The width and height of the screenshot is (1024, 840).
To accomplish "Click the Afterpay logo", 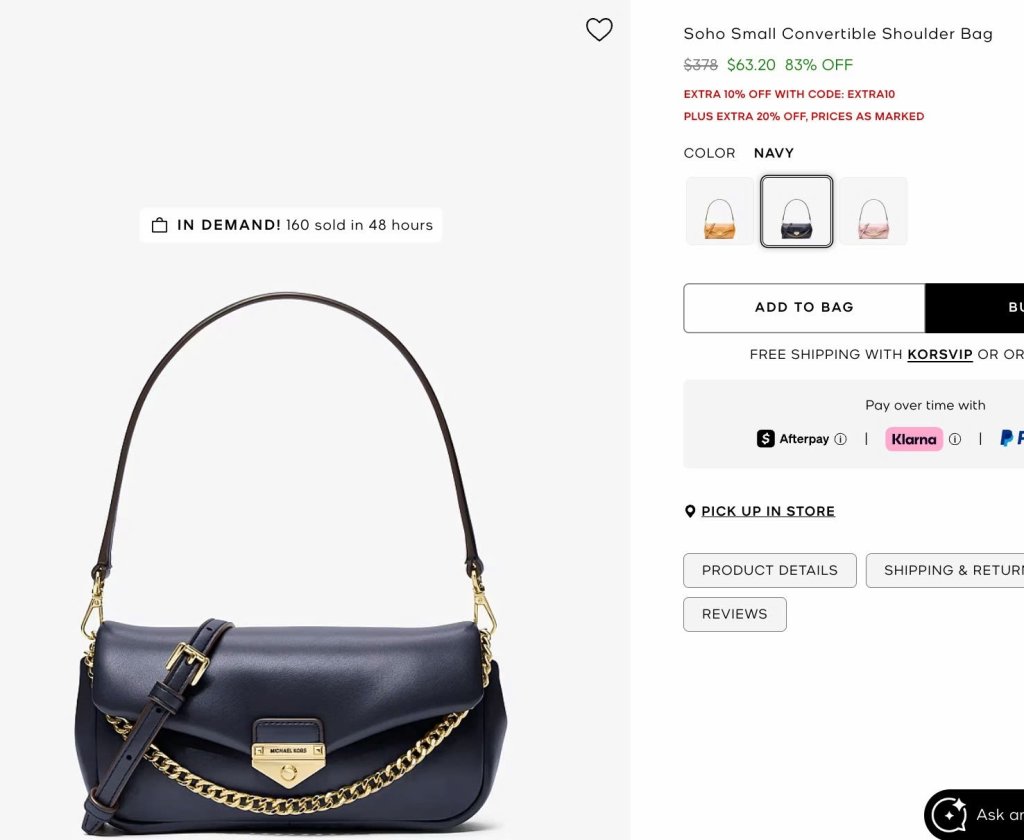I will 793,439.
